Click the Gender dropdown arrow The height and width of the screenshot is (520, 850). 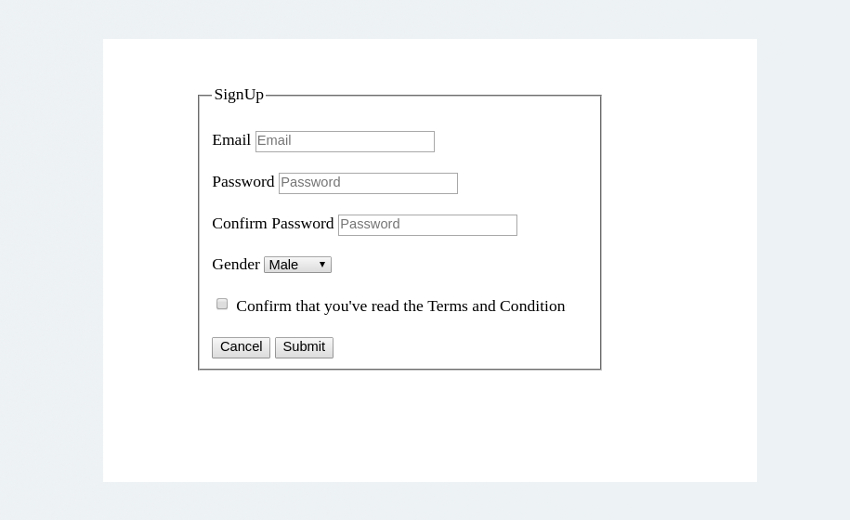click(322, 265)
